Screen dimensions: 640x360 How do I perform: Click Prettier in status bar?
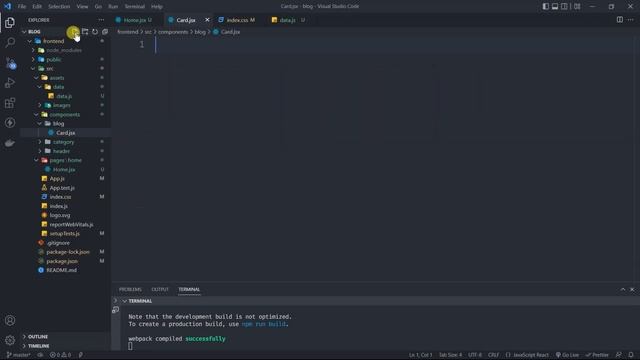coord(598,355)
